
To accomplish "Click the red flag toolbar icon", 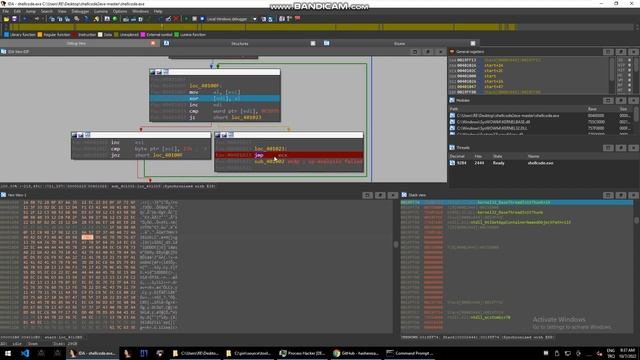I will (298, 19).
